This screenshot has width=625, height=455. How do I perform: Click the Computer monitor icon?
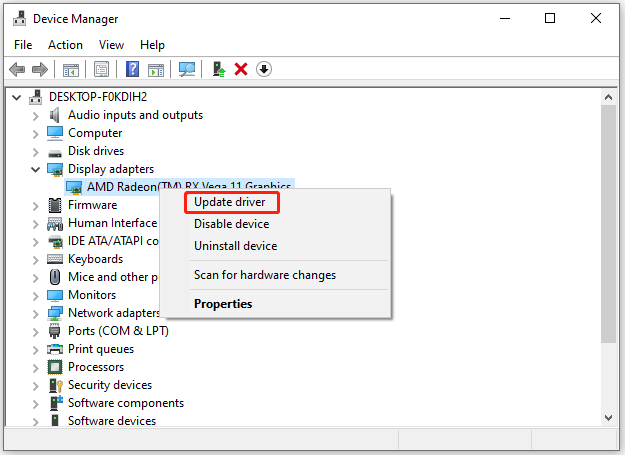point(55,133)
